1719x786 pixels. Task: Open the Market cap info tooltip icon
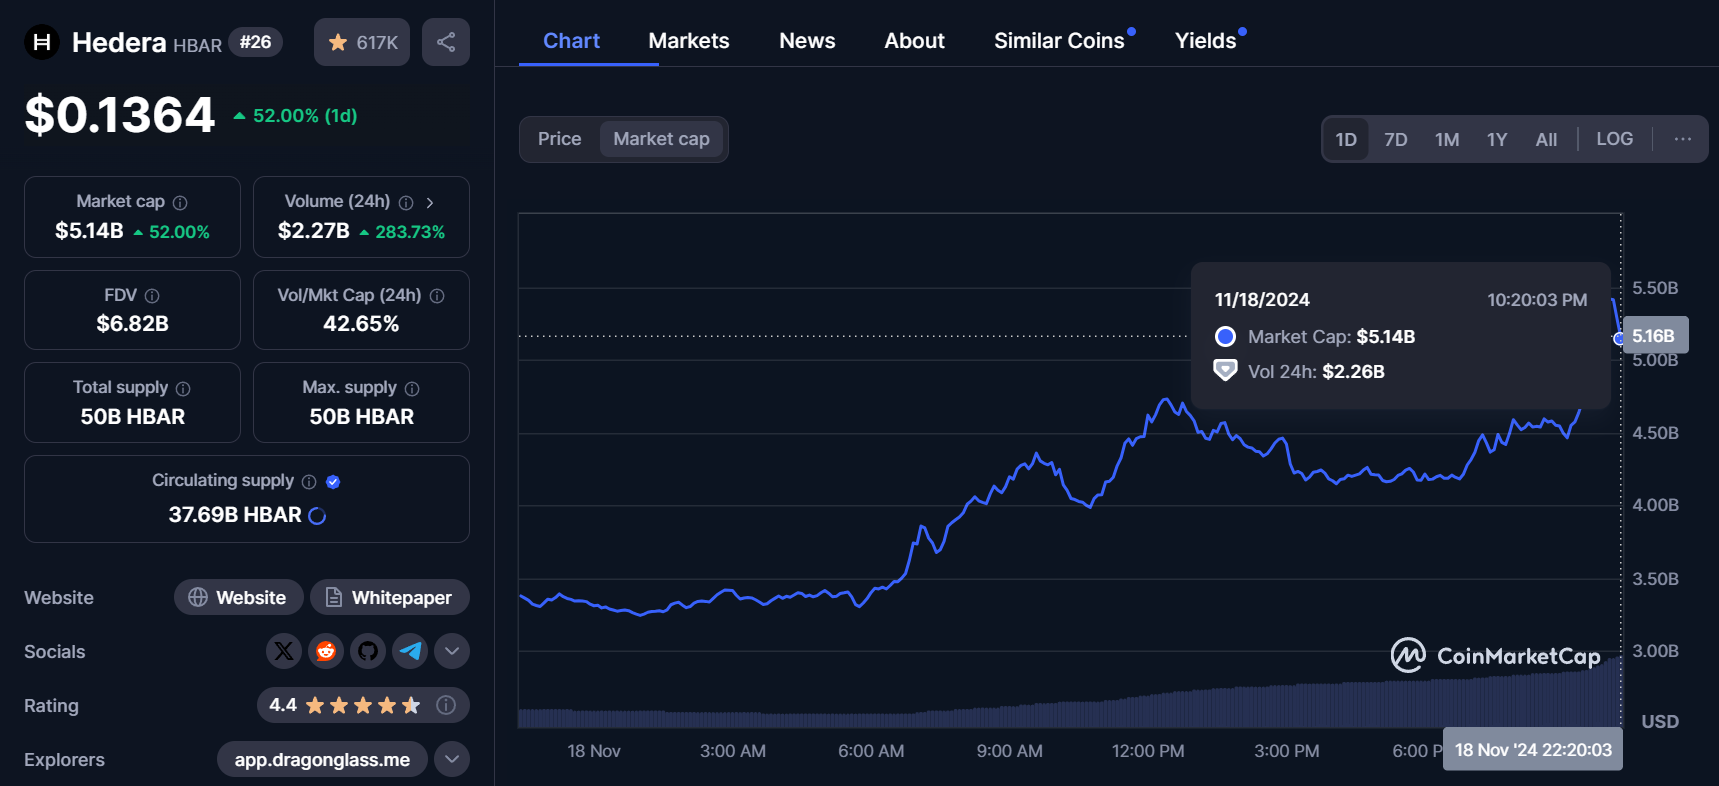coord(180,203)
